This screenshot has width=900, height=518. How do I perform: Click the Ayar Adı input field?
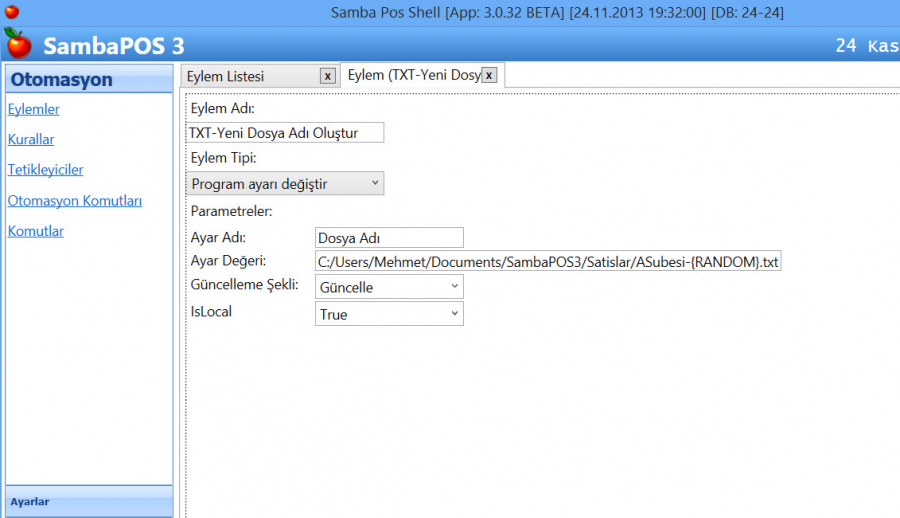click(x=389, y=238)
